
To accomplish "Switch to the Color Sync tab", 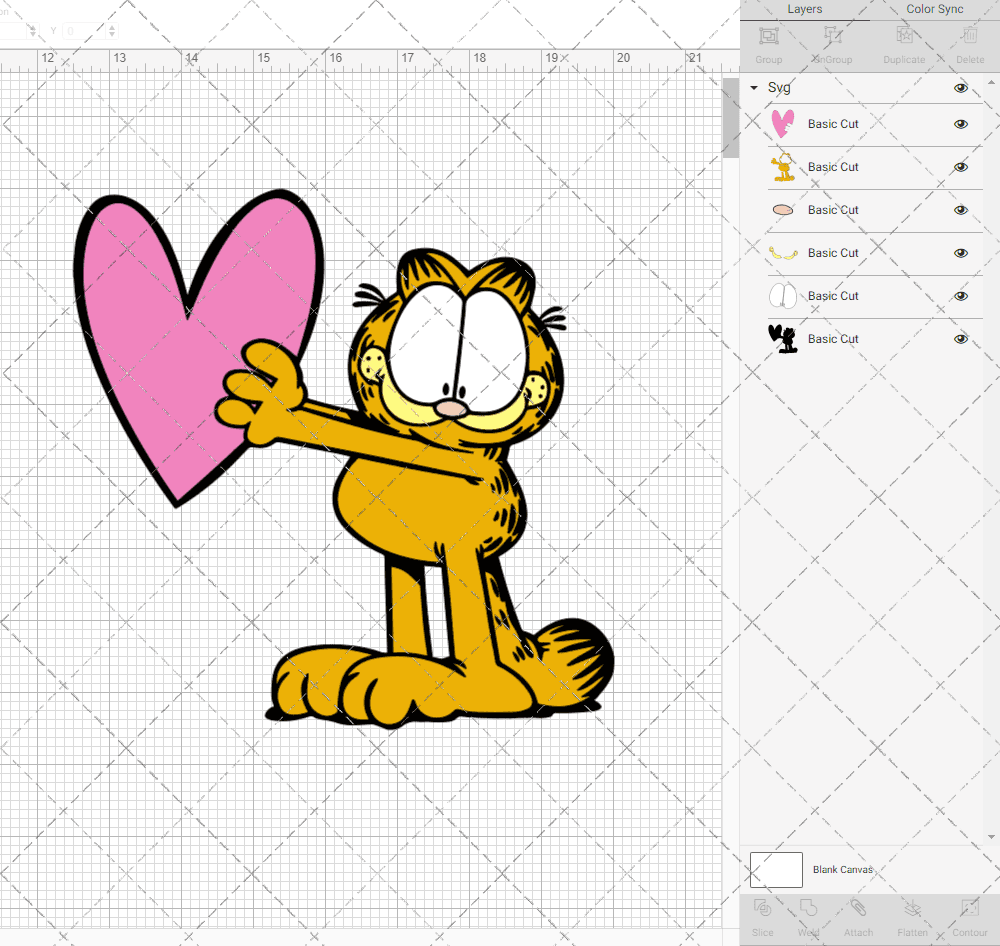I will click(934, 10).
